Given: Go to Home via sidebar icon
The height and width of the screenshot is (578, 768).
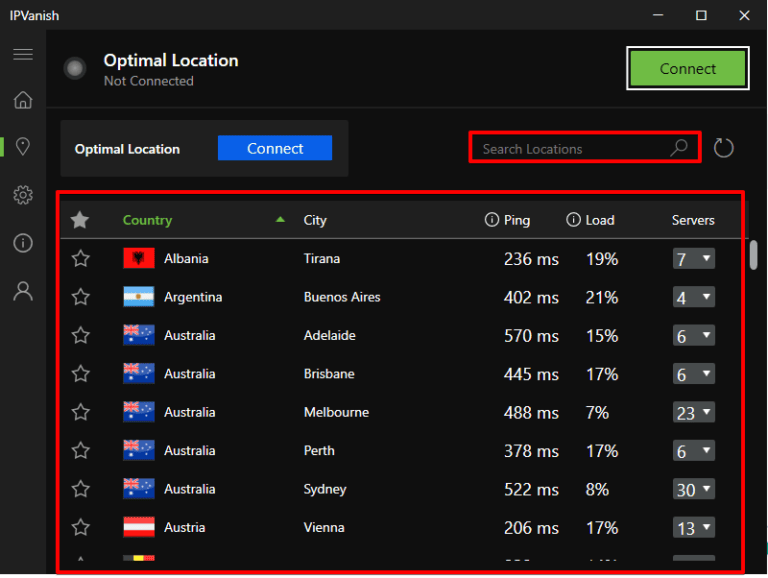Looking at the screenshot, I should pos(22,100).
